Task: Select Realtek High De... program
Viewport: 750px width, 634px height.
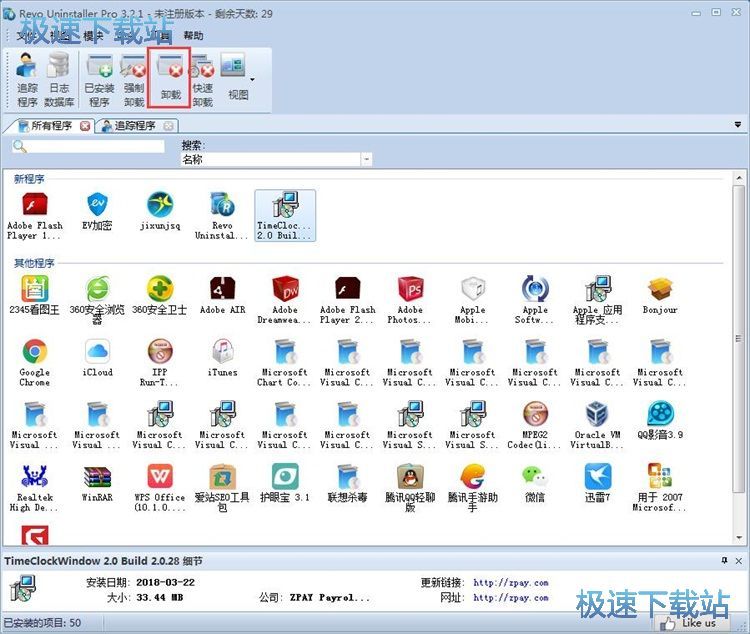Action: click(x=34, y=488)
